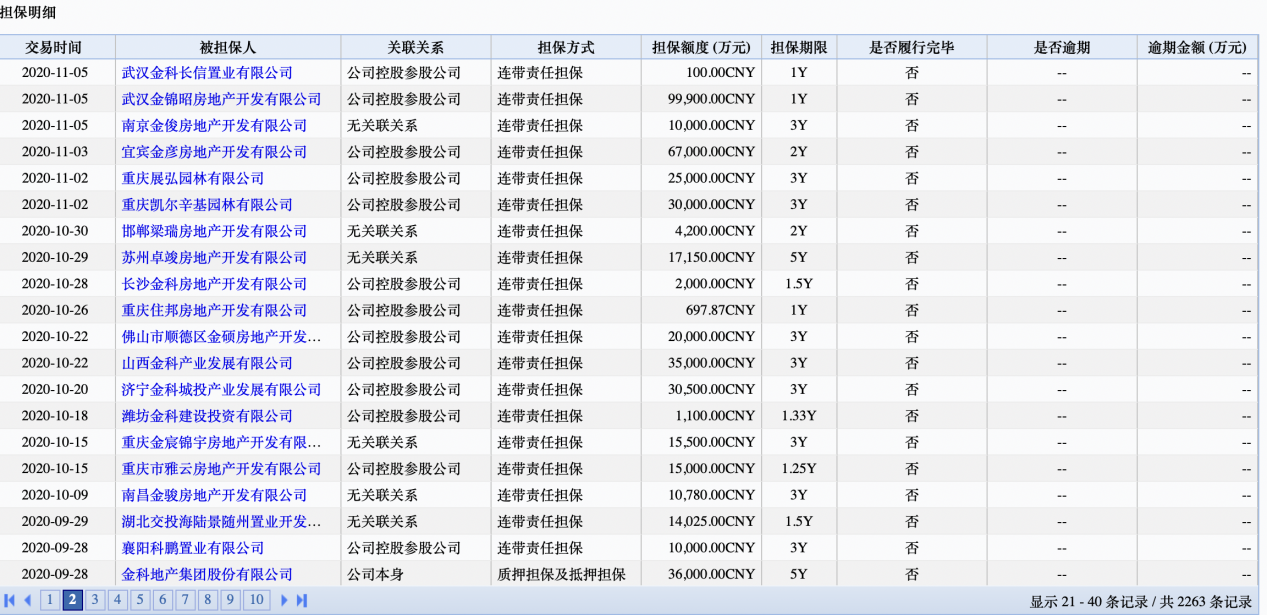Screen dimensions: 1267x615
Task: Select the 2020-10-09 date cell
Action: [x=55, y=495]
